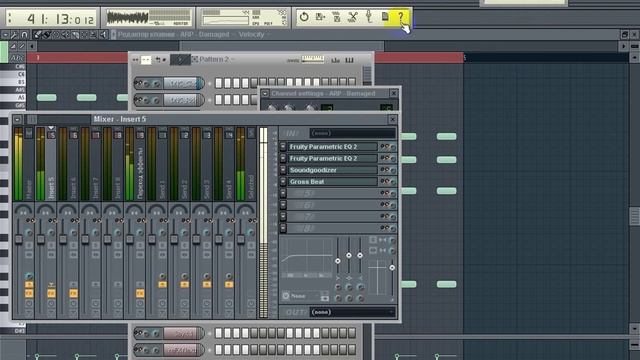The image size is (640, 360).
Task: Toggle Send 1 routing switch
Action: point(162,284)
